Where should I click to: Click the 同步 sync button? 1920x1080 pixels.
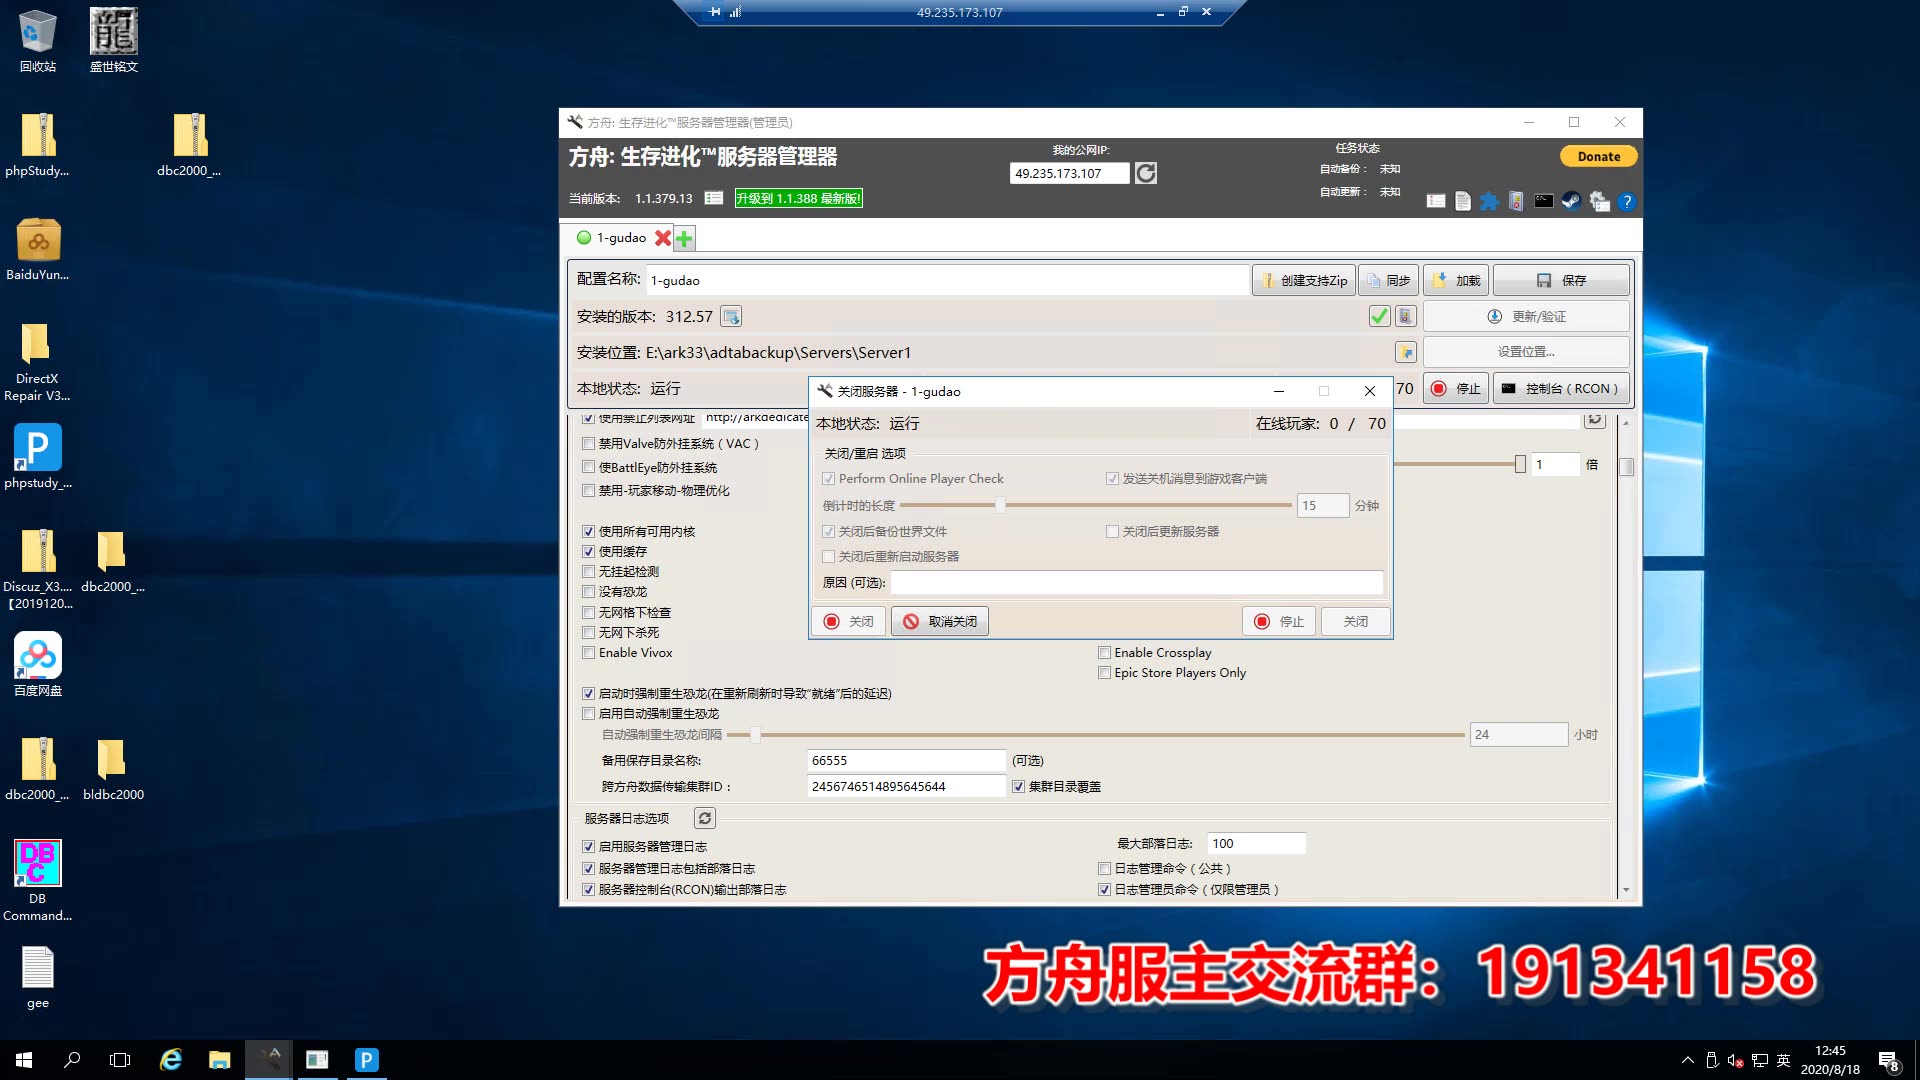point(1388,281)
